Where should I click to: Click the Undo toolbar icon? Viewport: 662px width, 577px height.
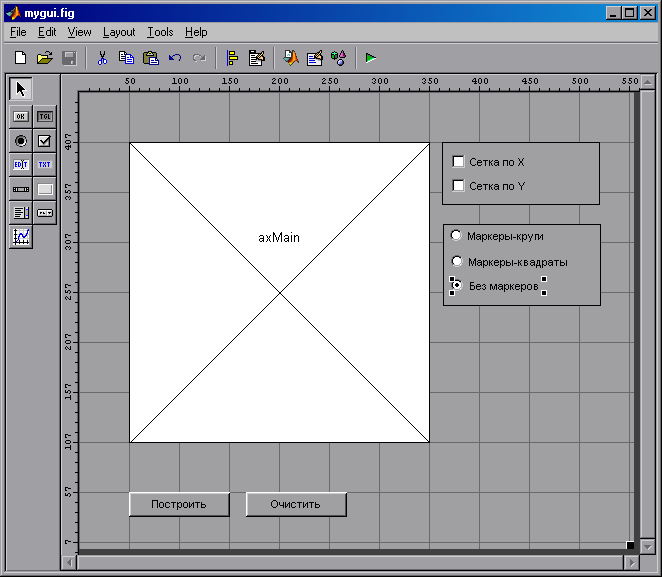point(176,58)
